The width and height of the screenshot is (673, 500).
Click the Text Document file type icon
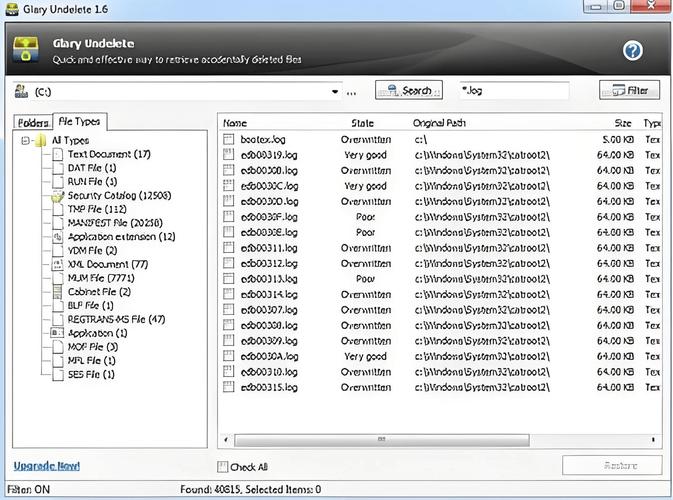tap(58, 155)
